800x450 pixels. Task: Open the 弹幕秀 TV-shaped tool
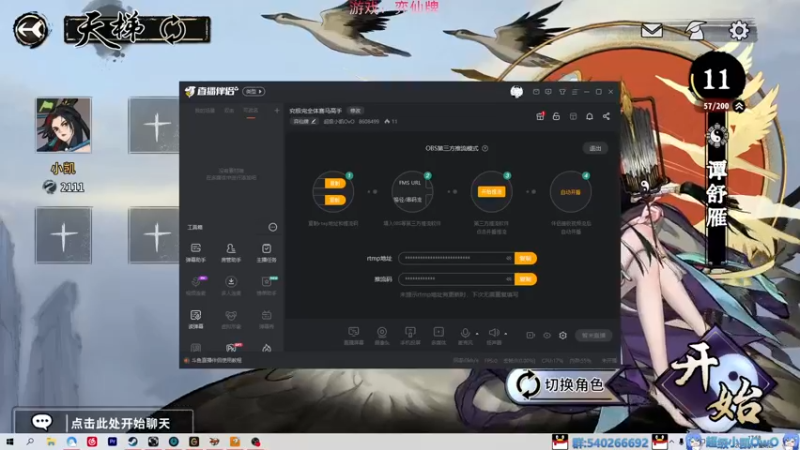[266, 319]
